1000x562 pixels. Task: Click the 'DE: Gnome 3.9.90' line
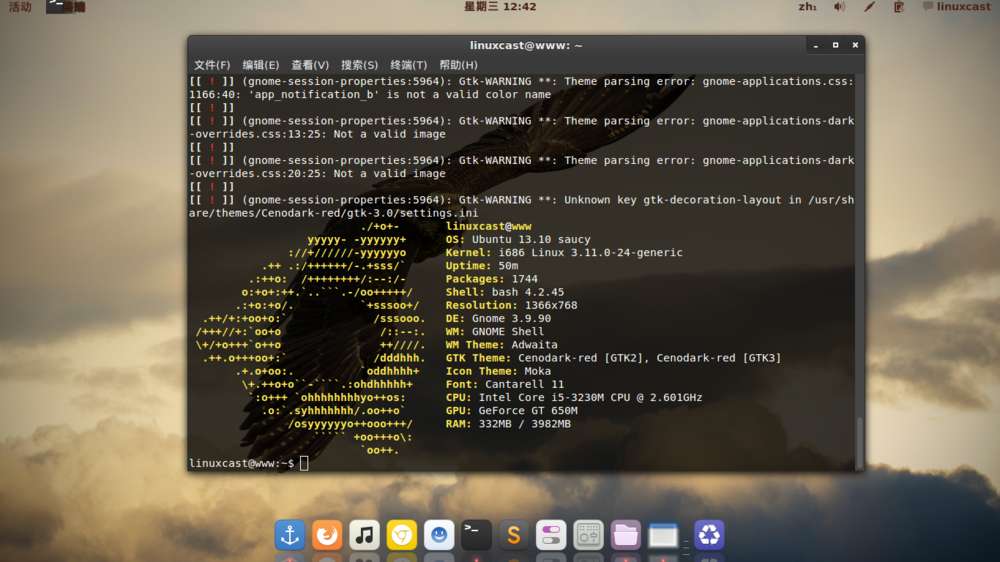click(x=498, y=318)
